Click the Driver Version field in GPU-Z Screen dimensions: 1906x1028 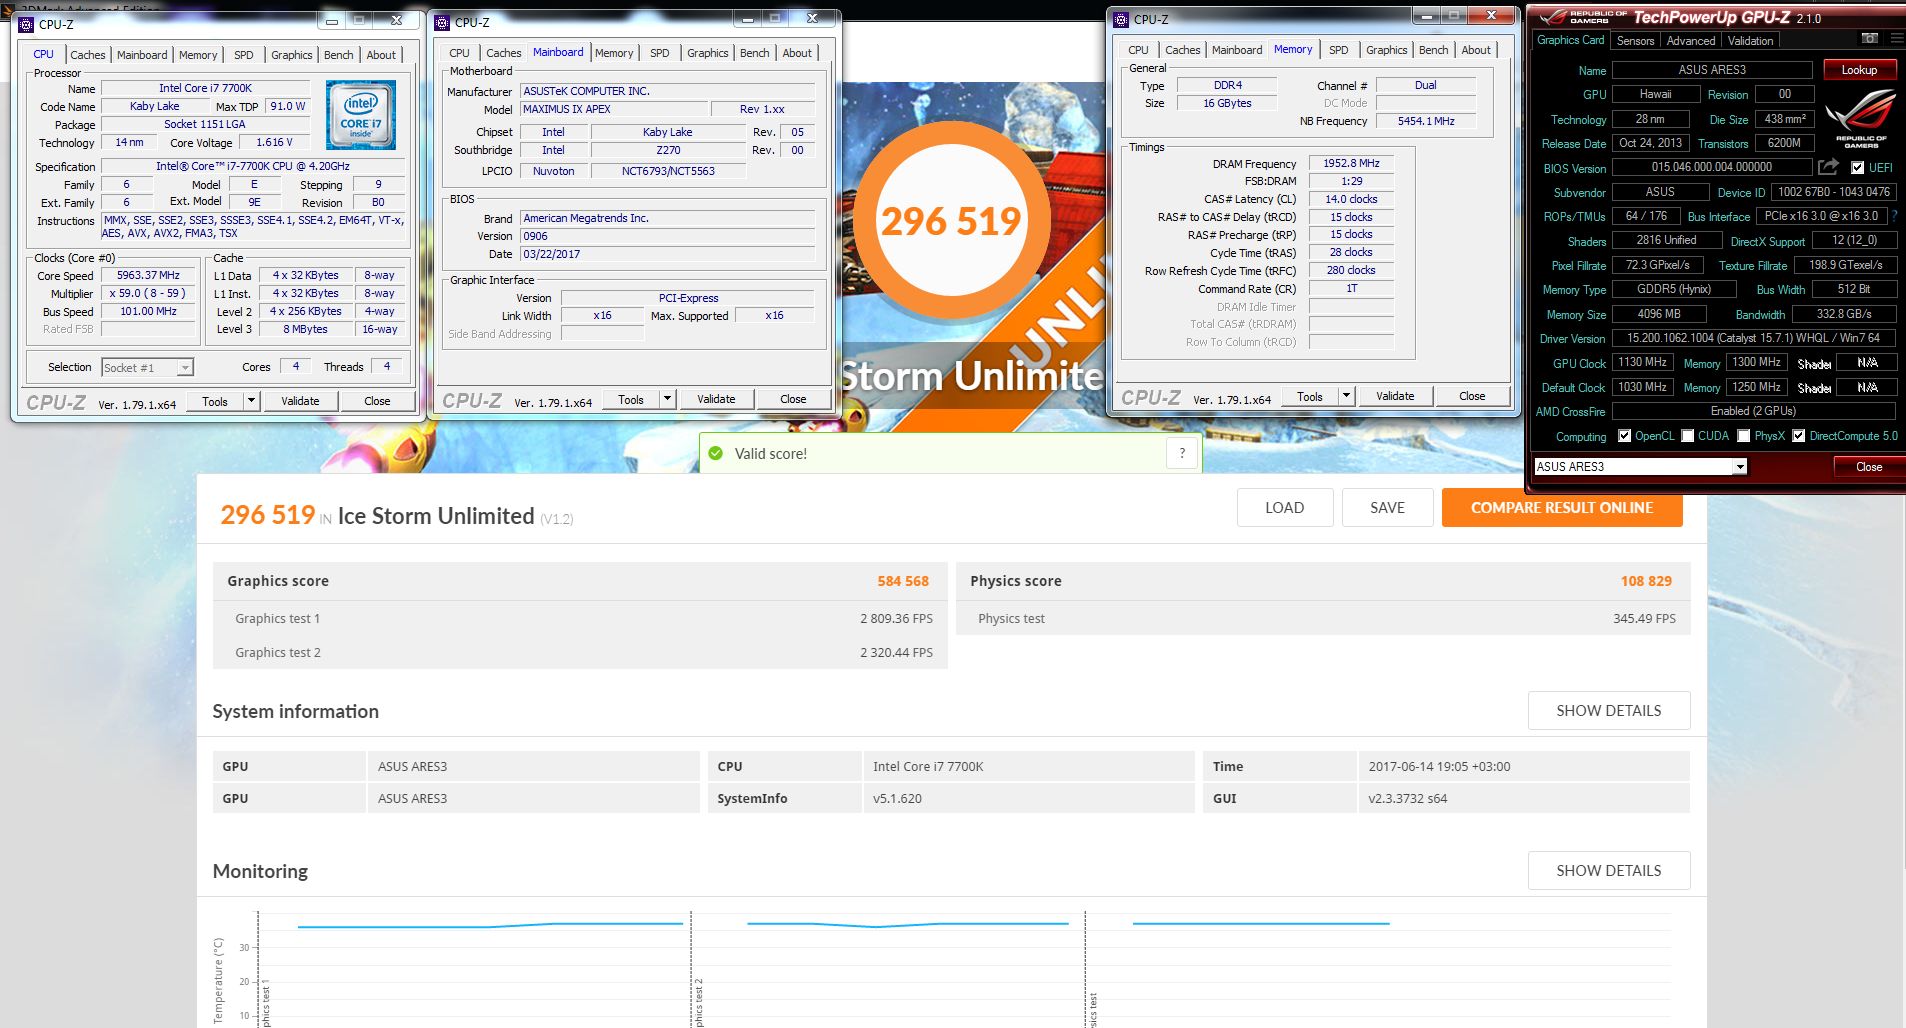(x=1753, y=338)
